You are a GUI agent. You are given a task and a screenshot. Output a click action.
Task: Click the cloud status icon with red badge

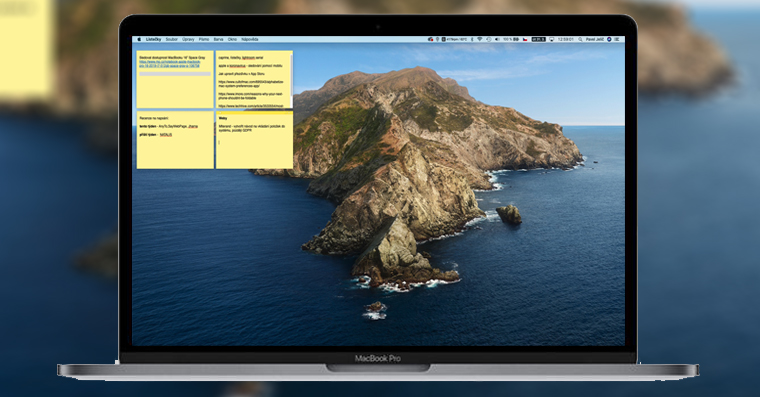pos(430,39)
